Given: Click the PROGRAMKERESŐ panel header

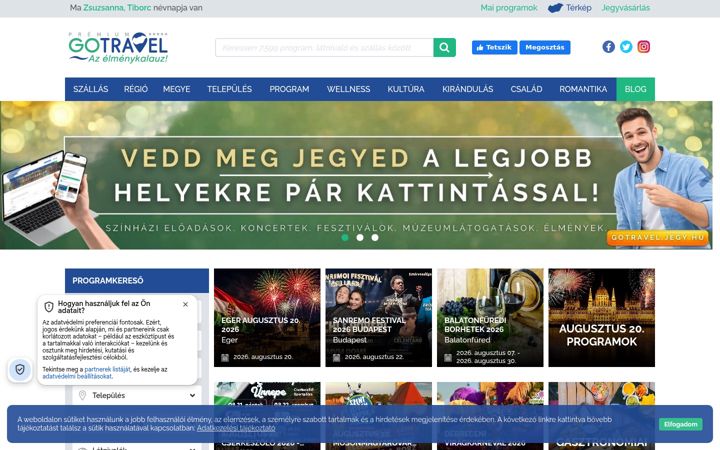Looking at the screenshot, I should click(137, 281).
